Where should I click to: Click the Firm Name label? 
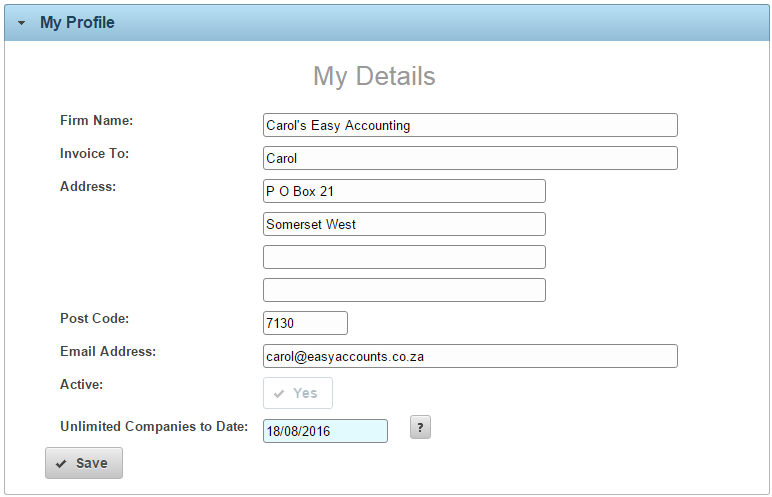(x=96, y=121)
